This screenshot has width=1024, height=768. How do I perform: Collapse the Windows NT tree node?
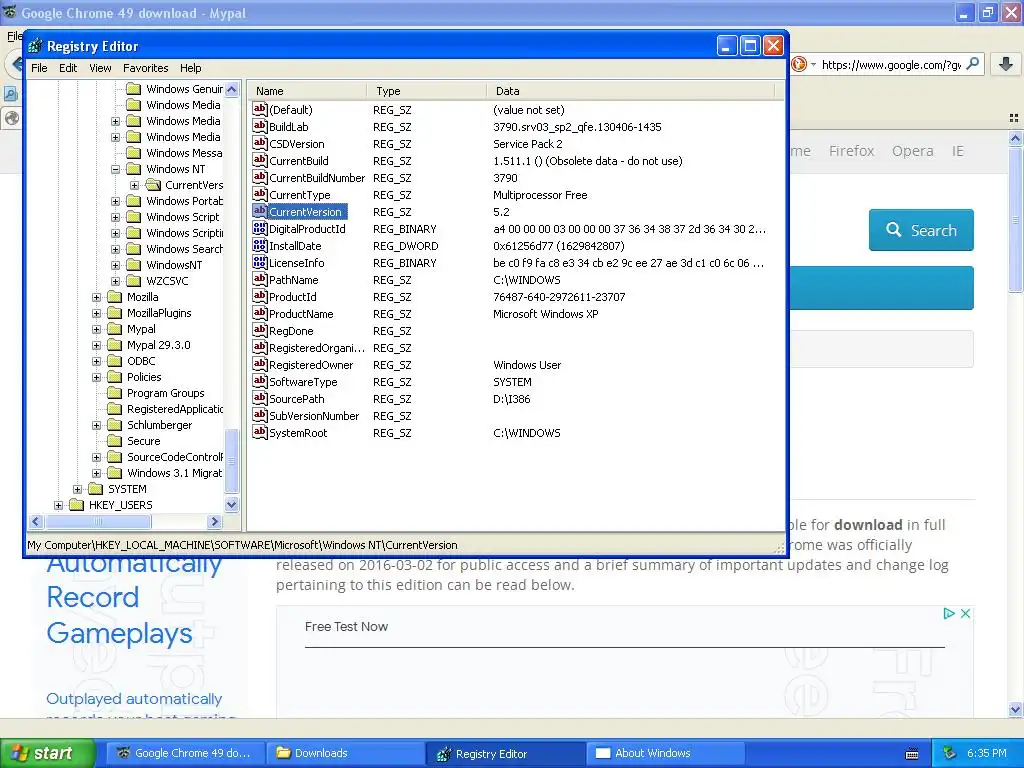pos(116,169)
